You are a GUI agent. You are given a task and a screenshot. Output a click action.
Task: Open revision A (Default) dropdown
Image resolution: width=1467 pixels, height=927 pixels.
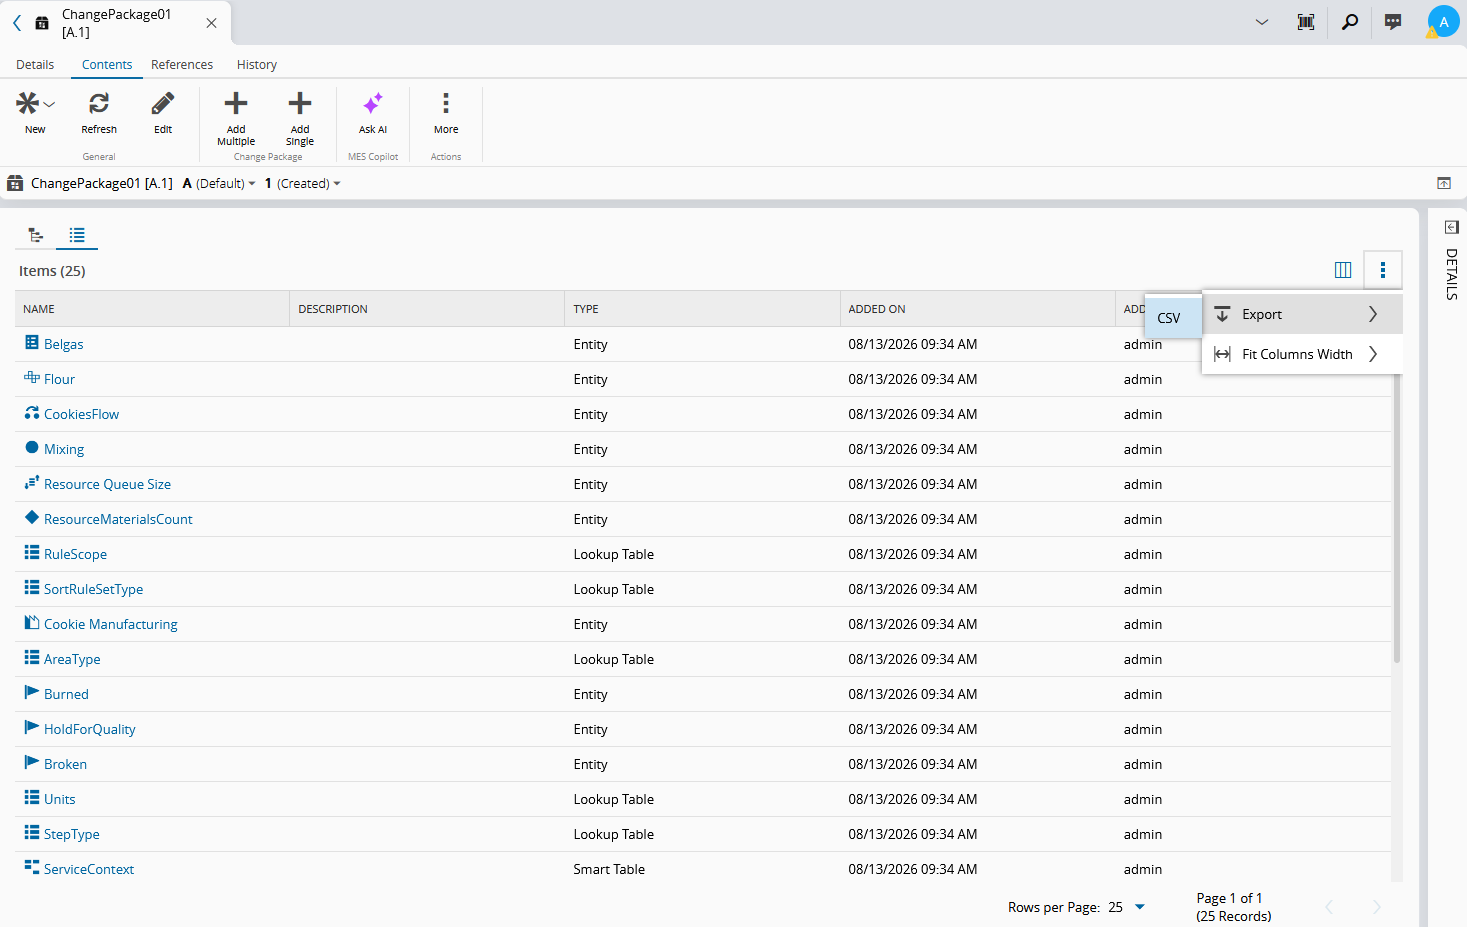click(219, 184)
